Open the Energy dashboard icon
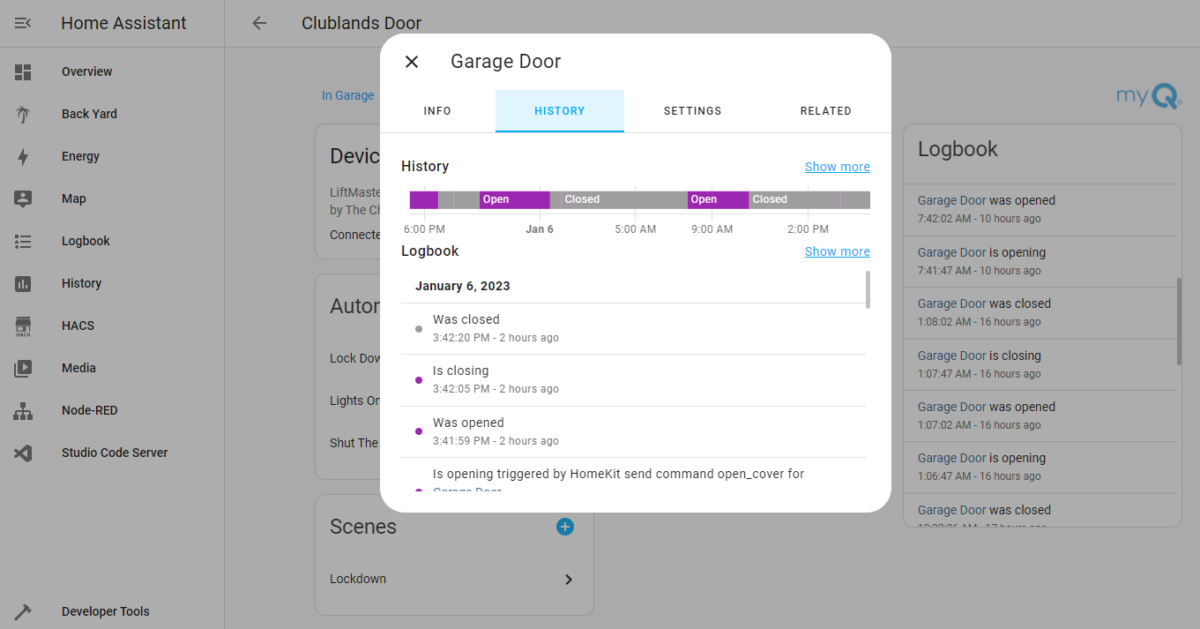Viewport: 1200px width, 629px height. click(x=24, y=156)
